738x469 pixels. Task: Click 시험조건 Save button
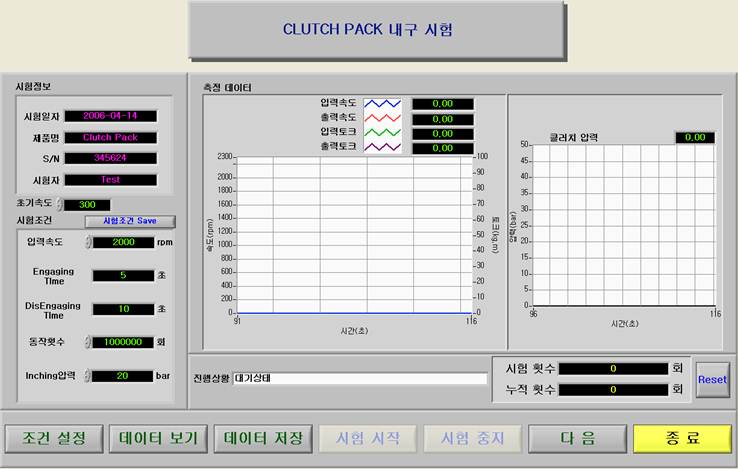click(x=130, y=221)
